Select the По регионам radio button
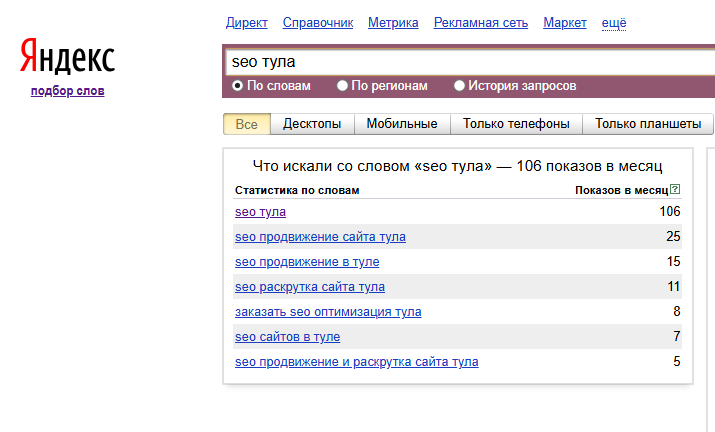The width and height of the screenshot is (715, 432). tap(343, 86)
